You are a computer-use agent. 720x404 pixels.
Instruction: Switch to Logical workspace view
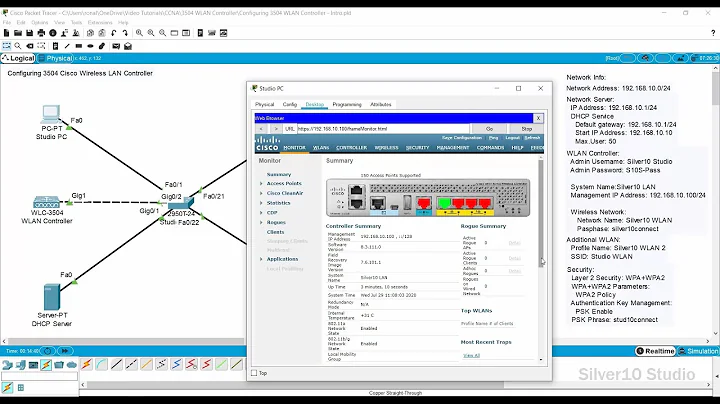[x=18, y=58]
